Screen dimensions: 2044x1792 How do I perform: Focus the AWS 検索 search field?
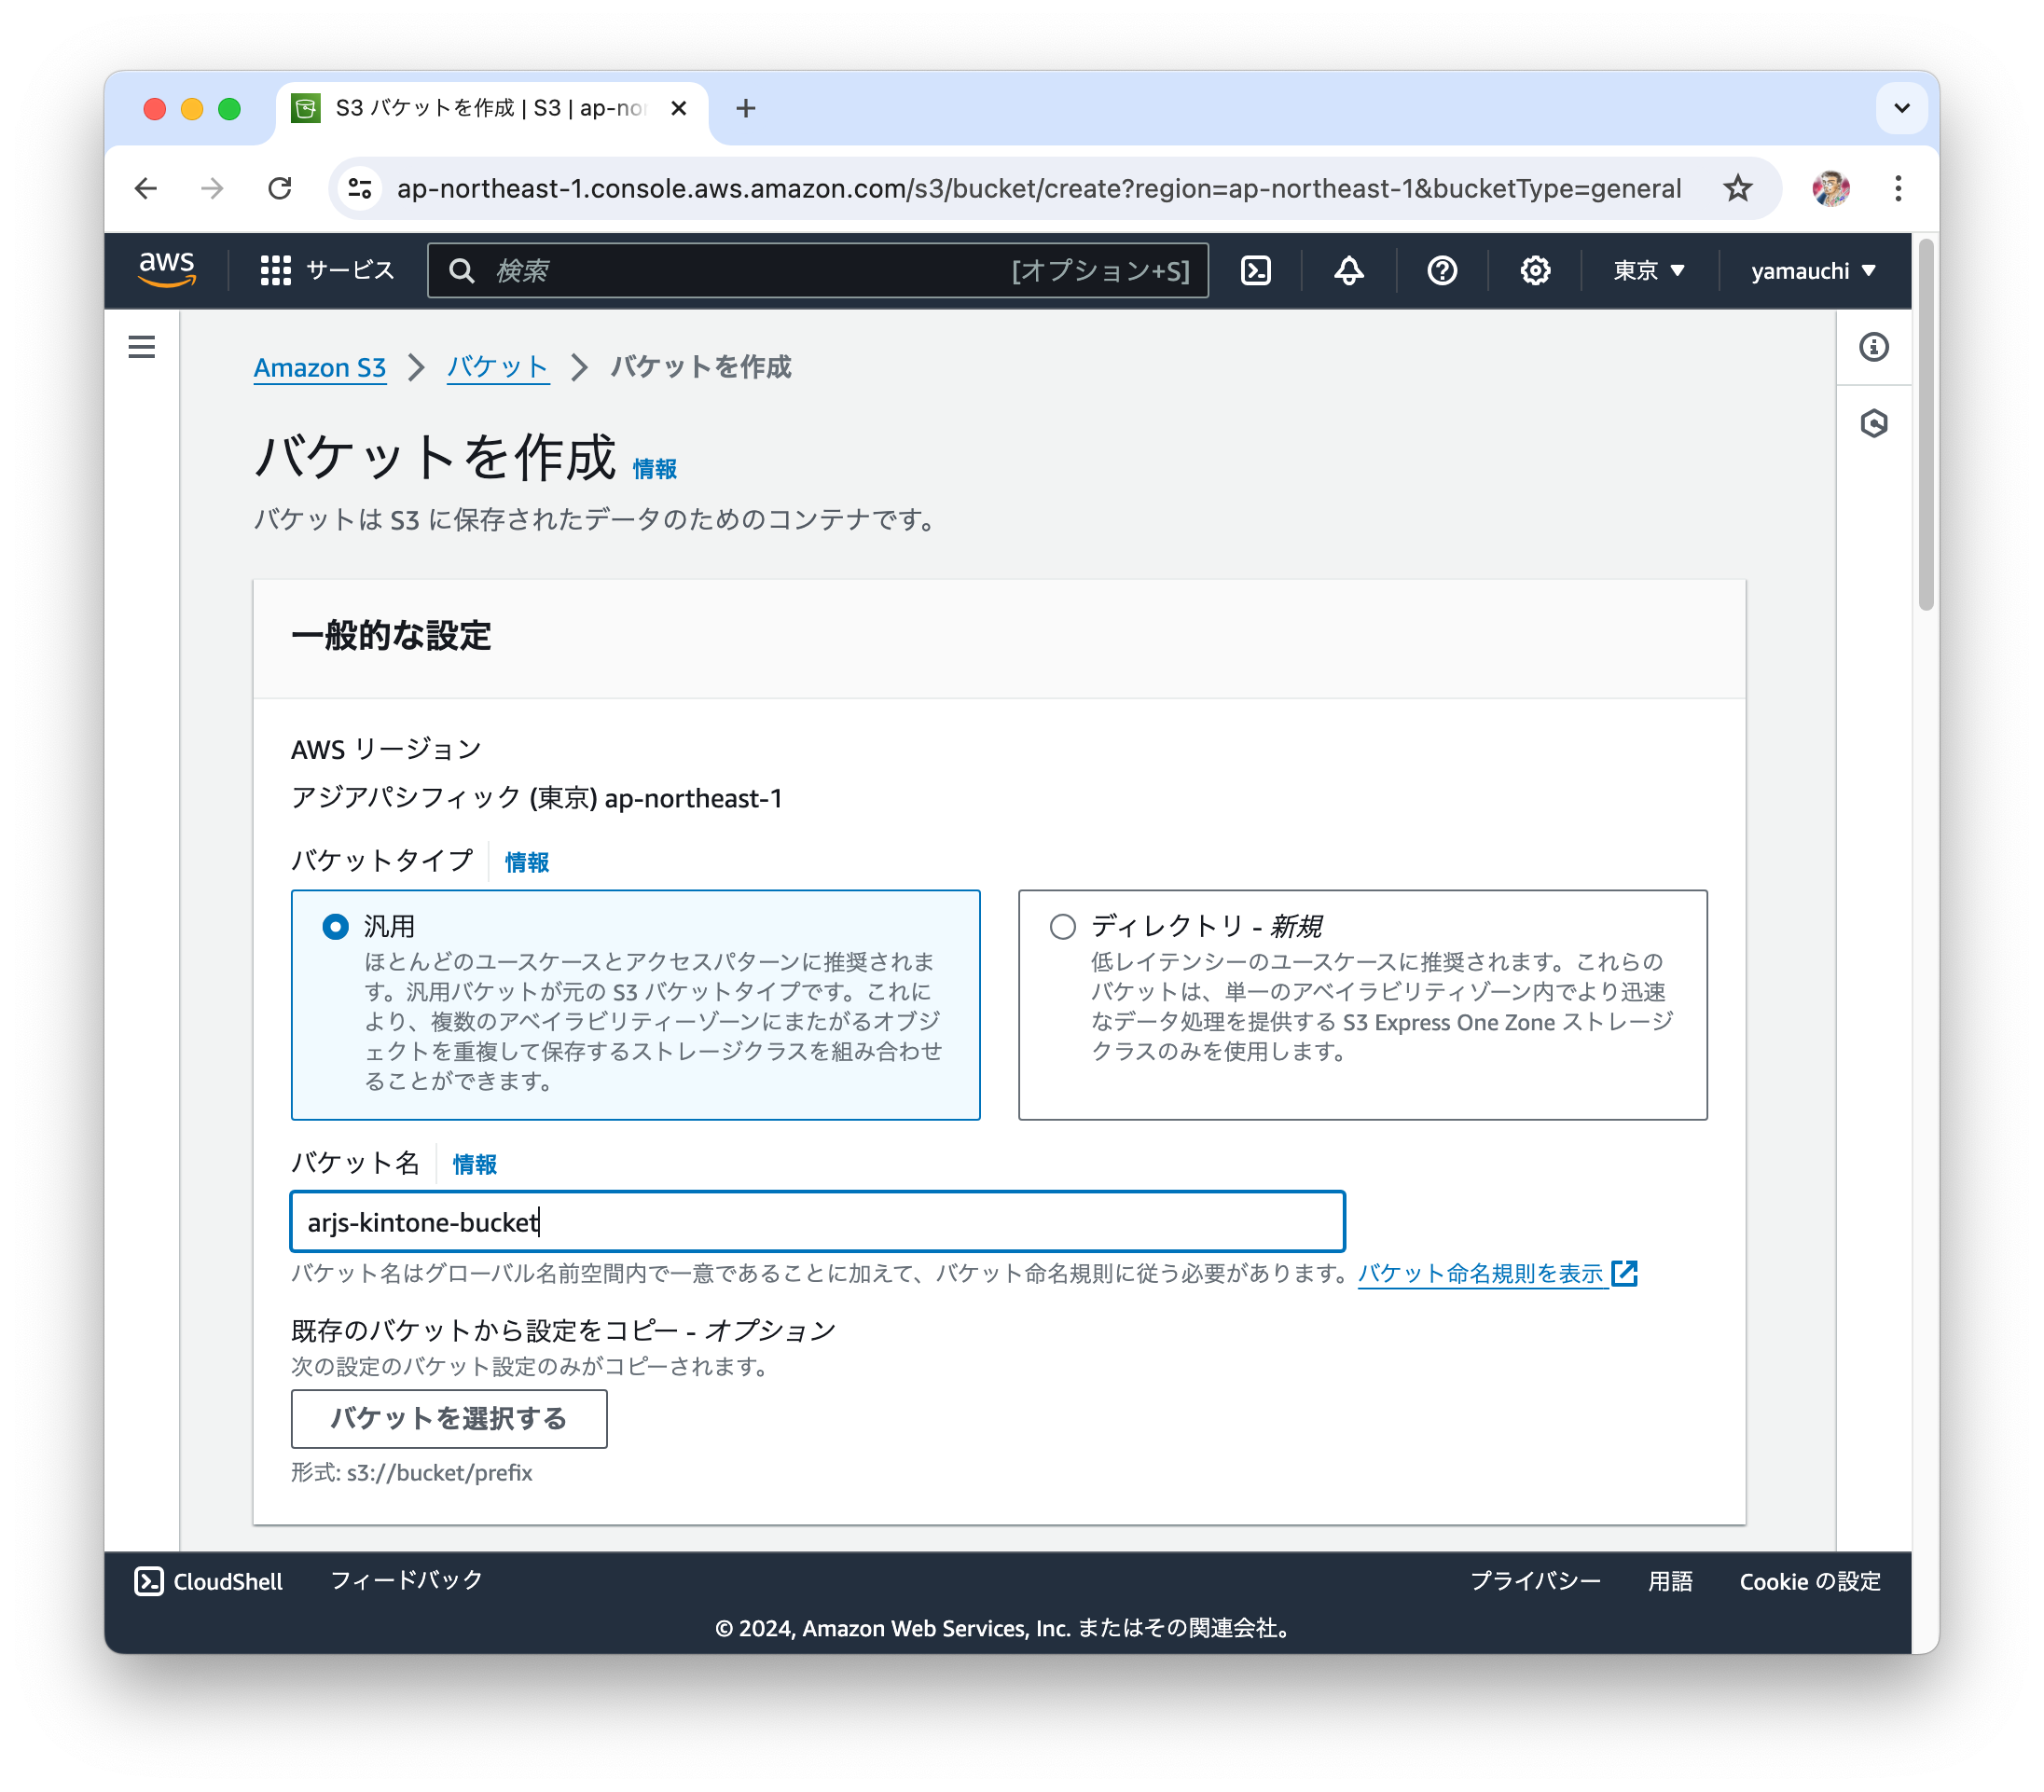point(817,270)
